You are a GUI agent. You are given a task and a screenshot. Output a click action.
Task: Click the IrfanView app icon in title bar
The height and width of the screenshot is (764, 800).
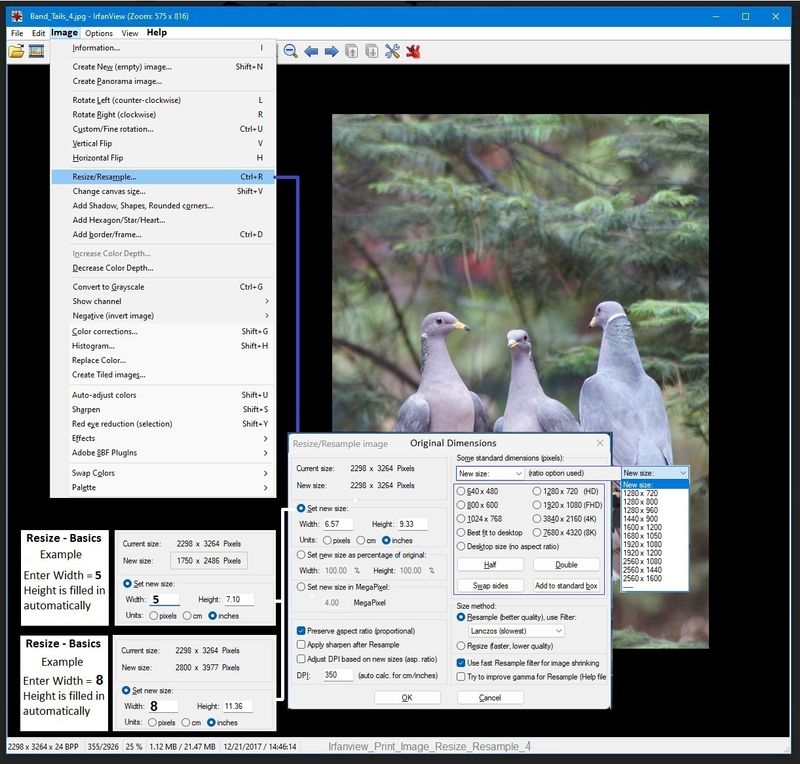point(17,16)
